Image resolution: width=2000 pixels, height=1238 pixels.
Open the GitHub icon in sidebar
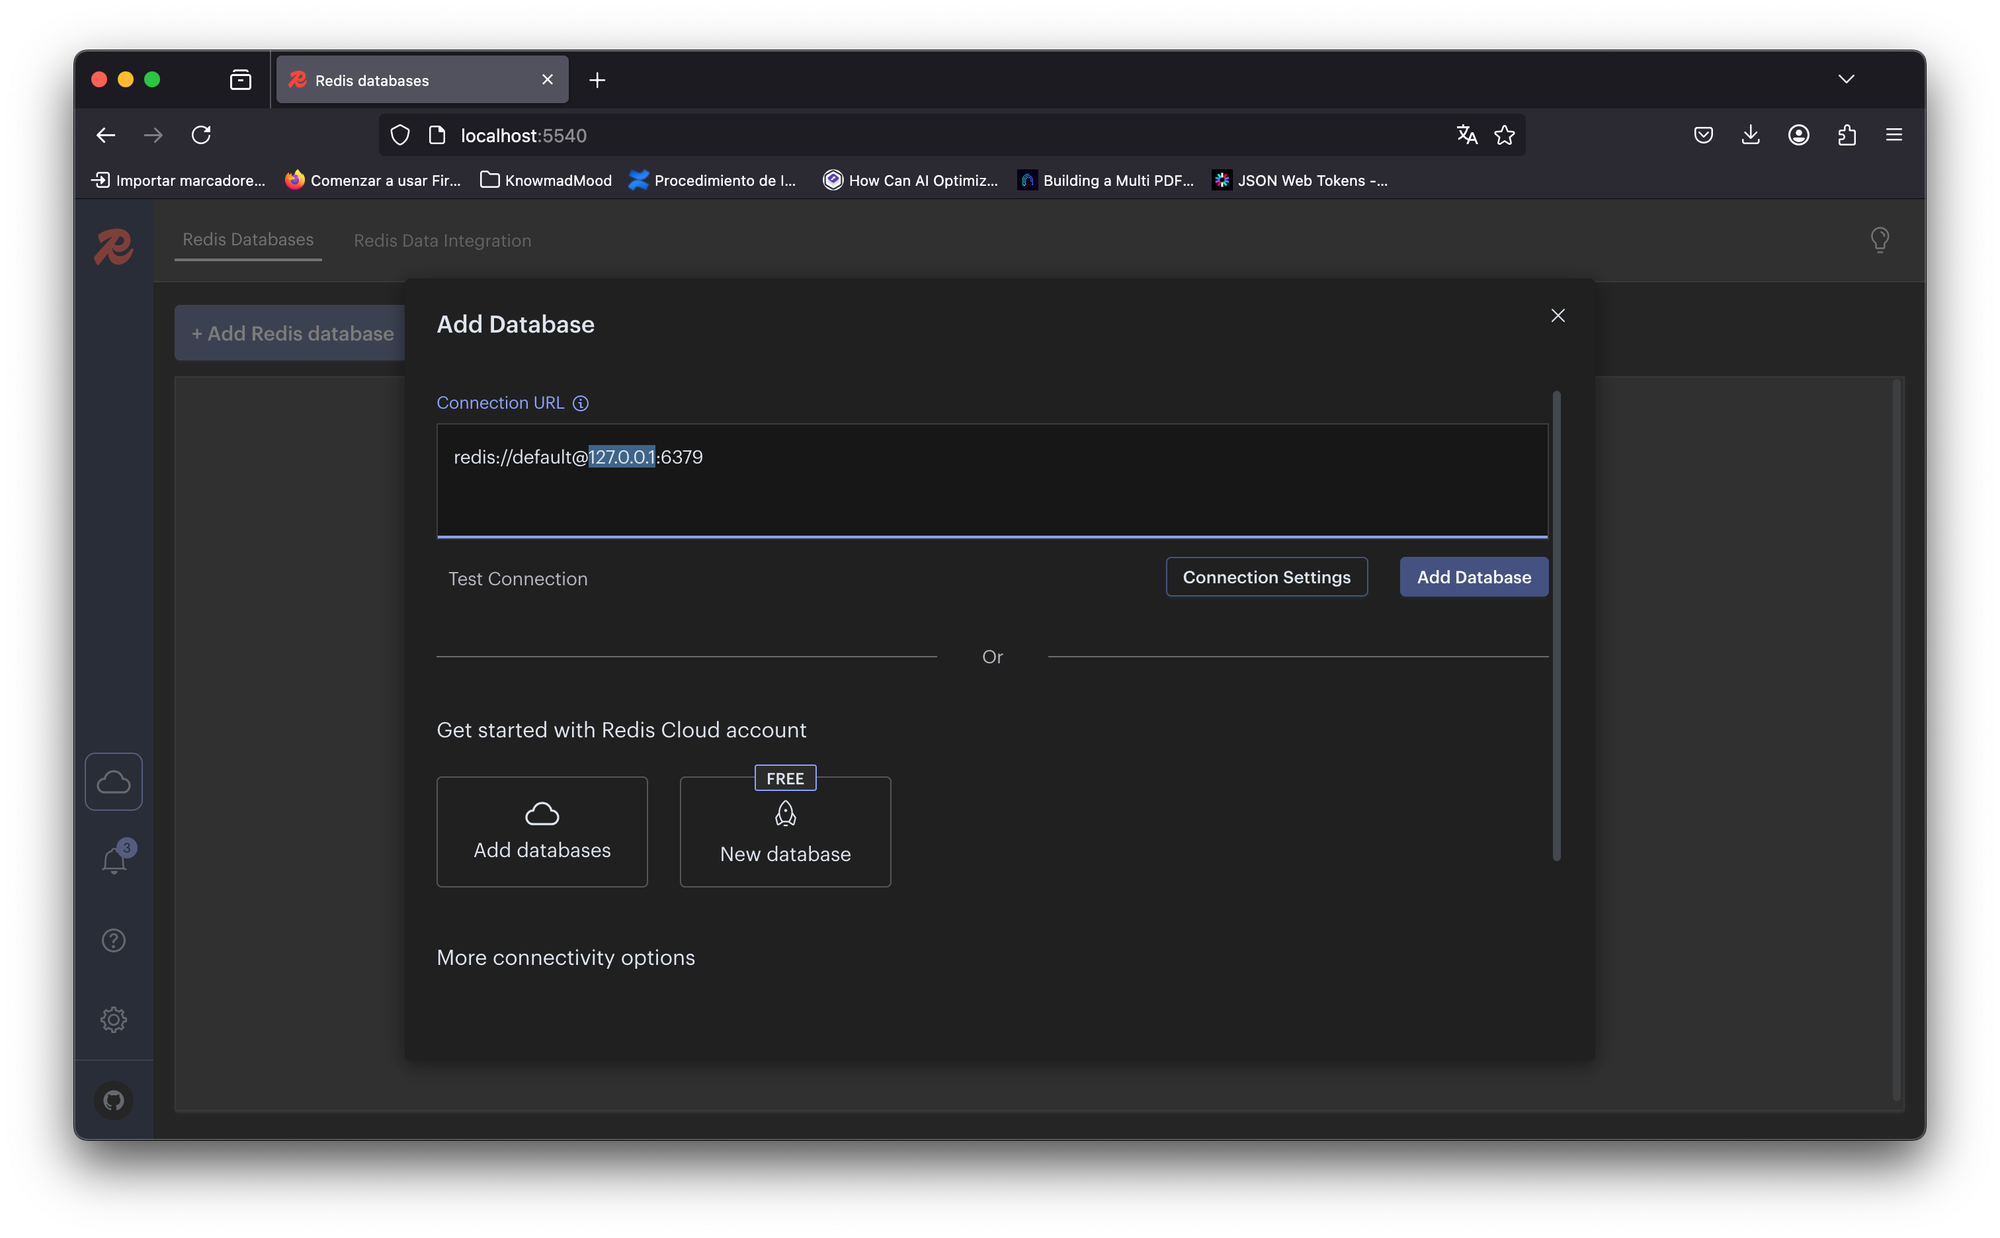point(114,1100)
